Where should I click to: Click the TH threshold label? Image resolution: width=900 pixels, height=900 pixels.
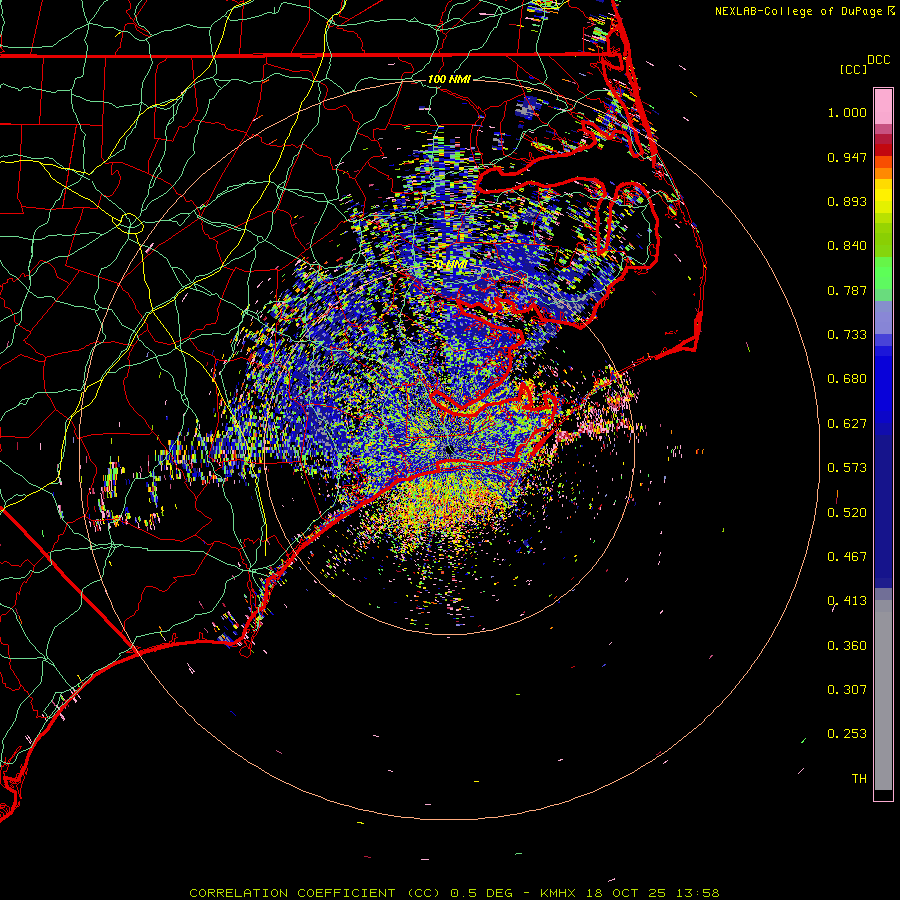pyautogui.click(x=859, y=779)
